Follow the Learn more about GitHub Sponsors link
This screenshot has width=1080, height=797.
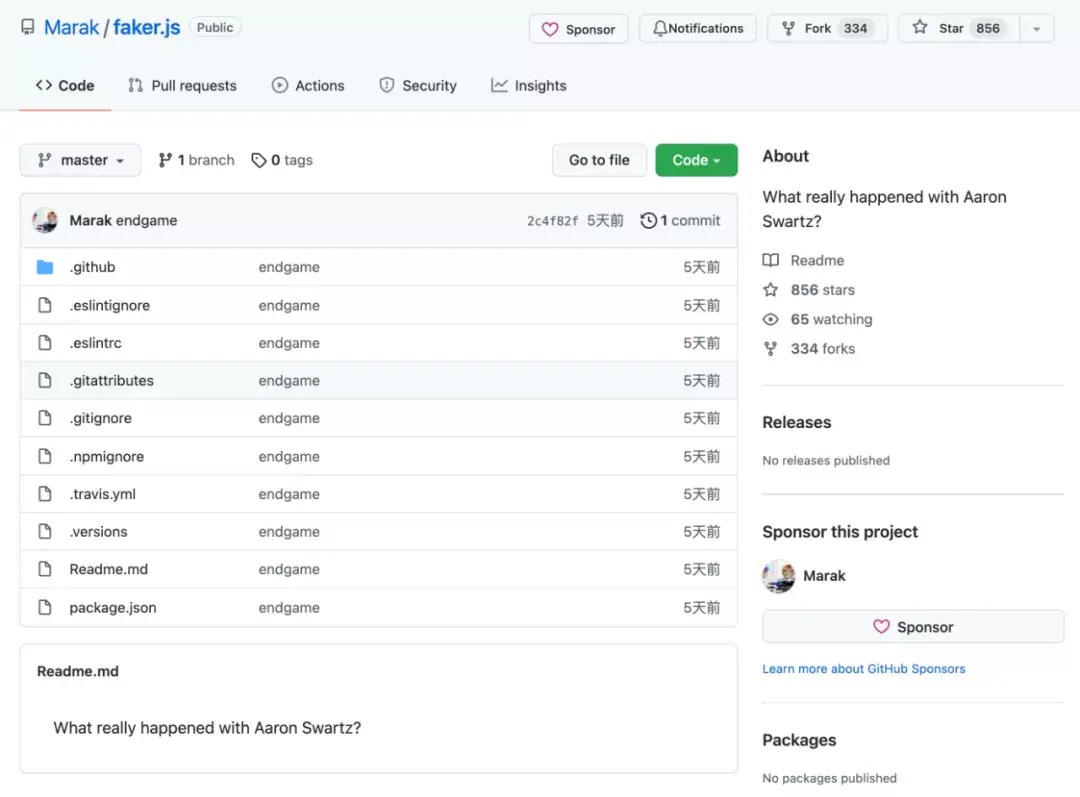tap(864, 669)
